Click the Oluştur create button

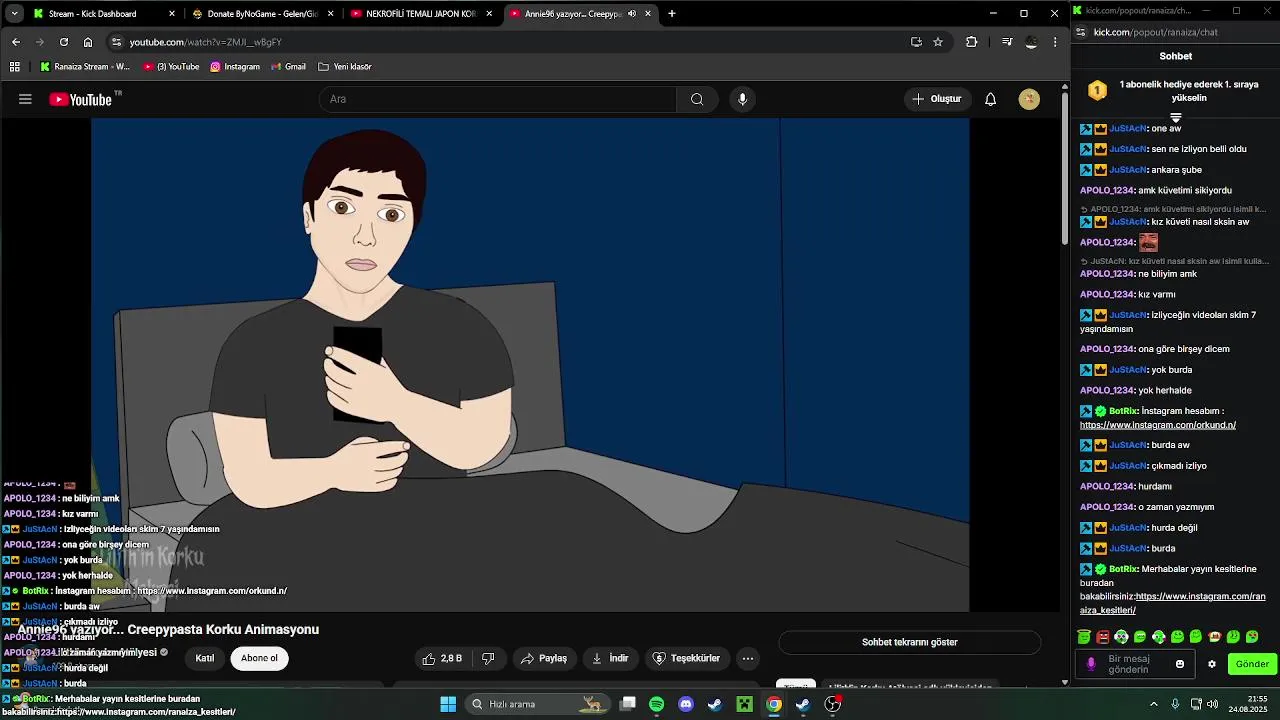[x=937, y=99]
